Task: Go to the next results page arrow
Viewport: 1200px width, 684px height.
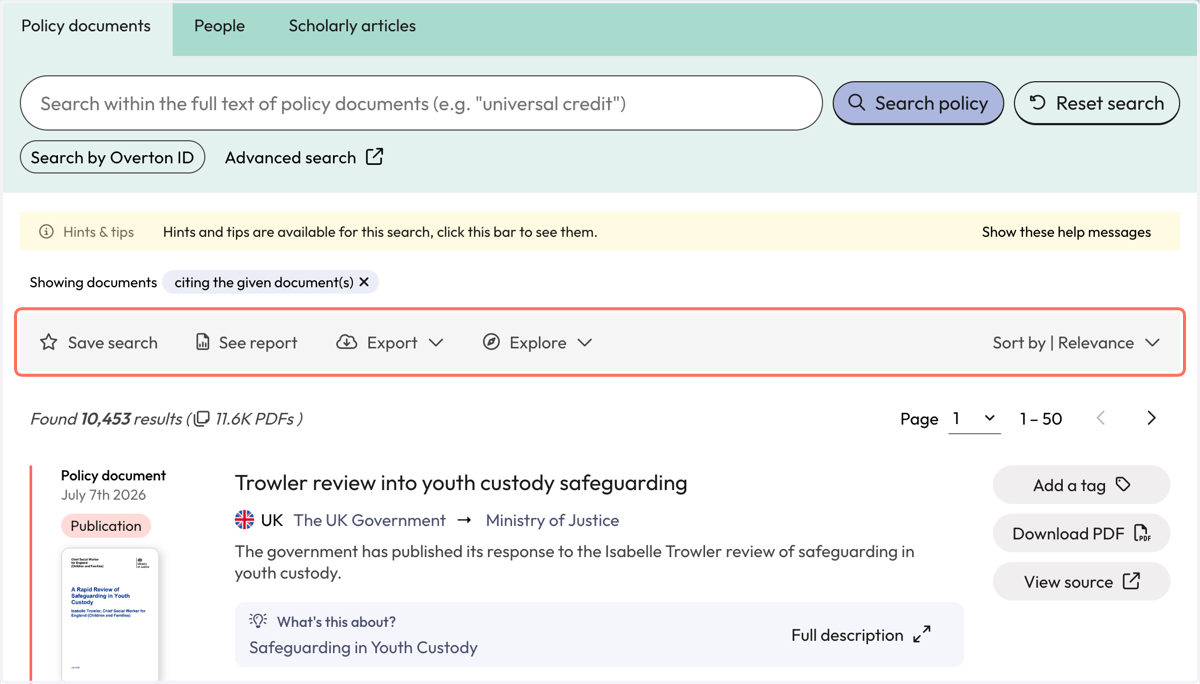Action: [1151, 418]
